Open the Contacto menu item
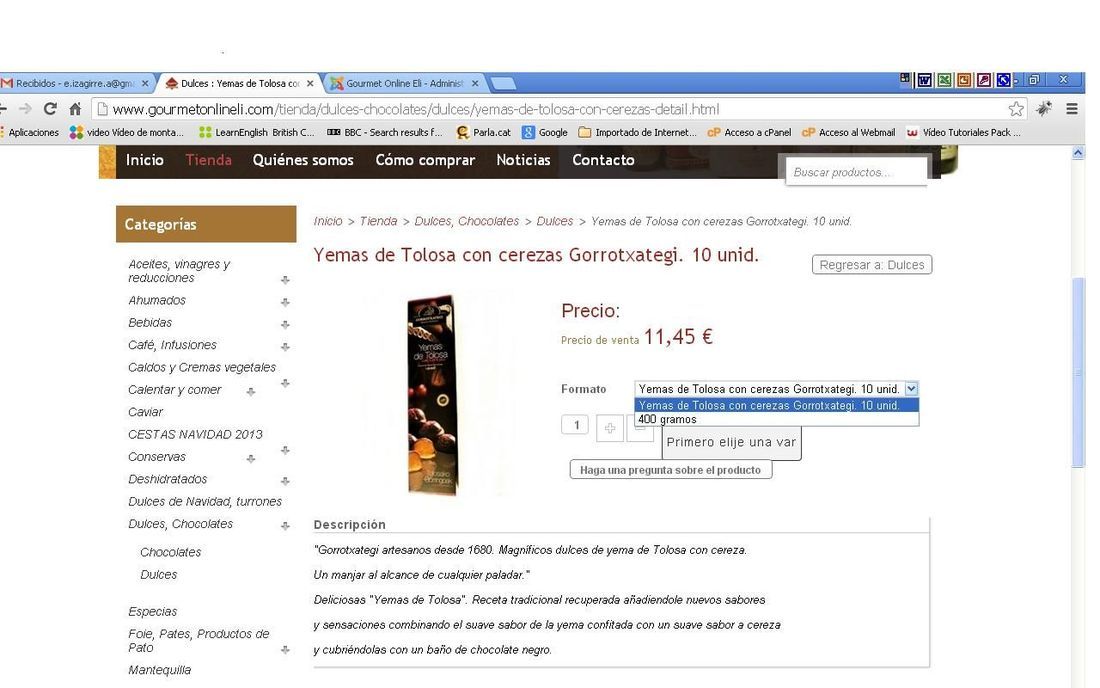Viewport: 1100px width, 688px height. point(603,160)
